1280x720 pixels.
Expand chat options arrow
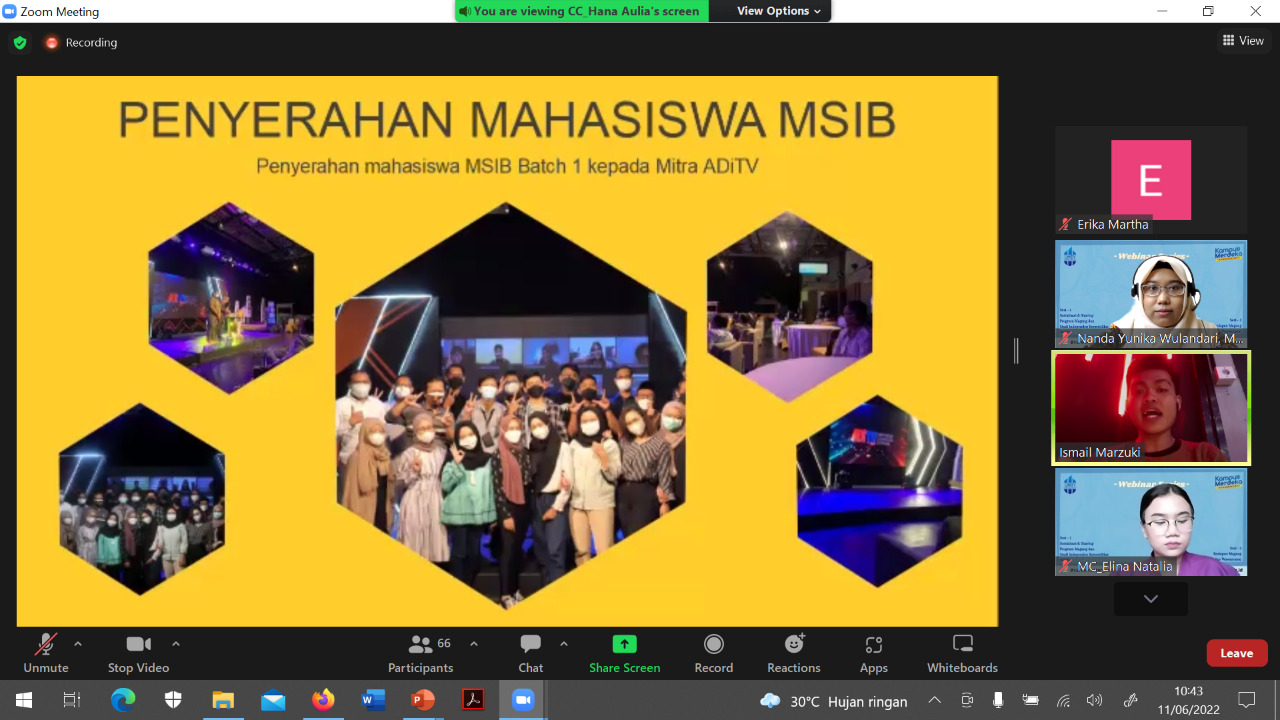(x=564, y=644)
